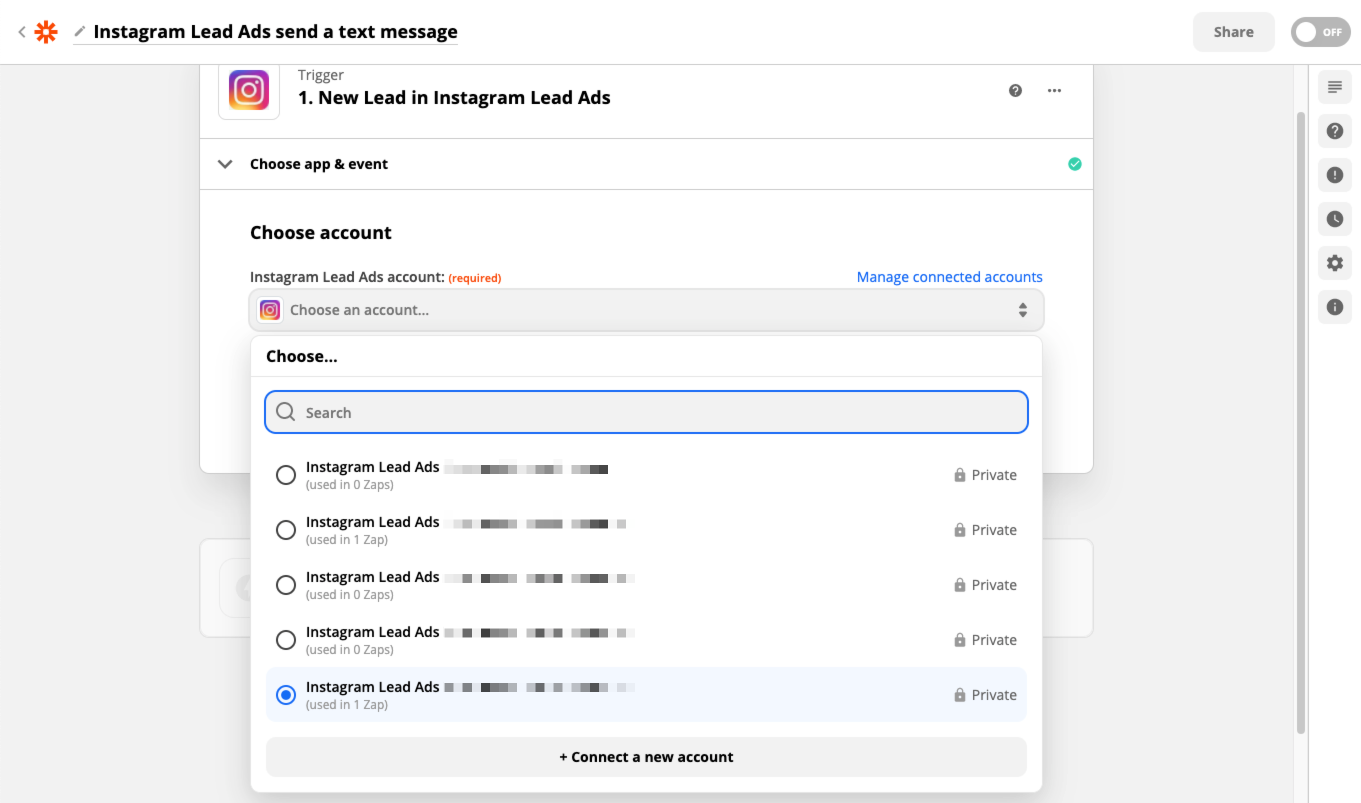
Task: Open the settings gear sidebar icon
Action: (x=1334, y=263)
